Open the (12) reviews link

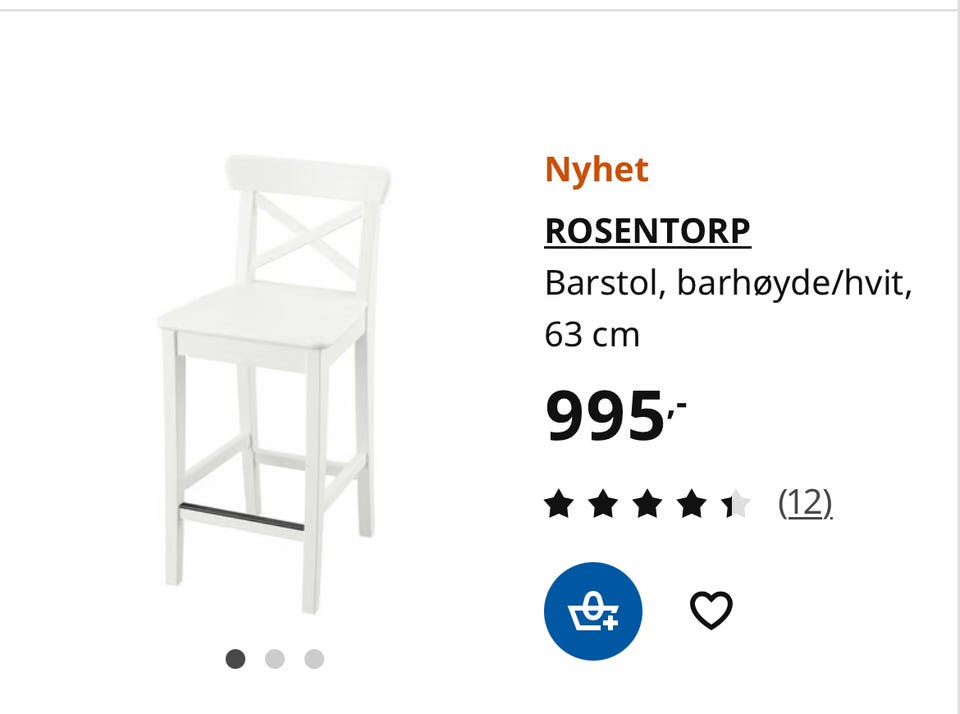(x=805, y=503)
